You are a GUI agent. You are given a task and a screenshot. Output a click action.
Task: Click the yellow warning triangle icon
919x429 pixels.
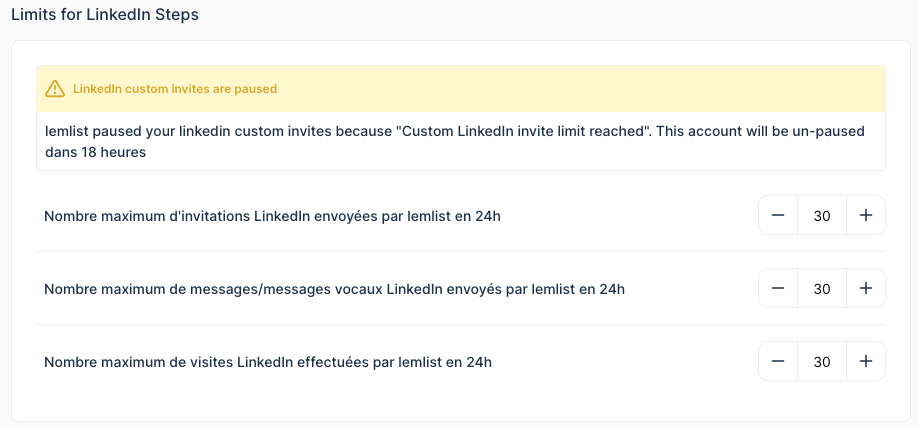55,88
